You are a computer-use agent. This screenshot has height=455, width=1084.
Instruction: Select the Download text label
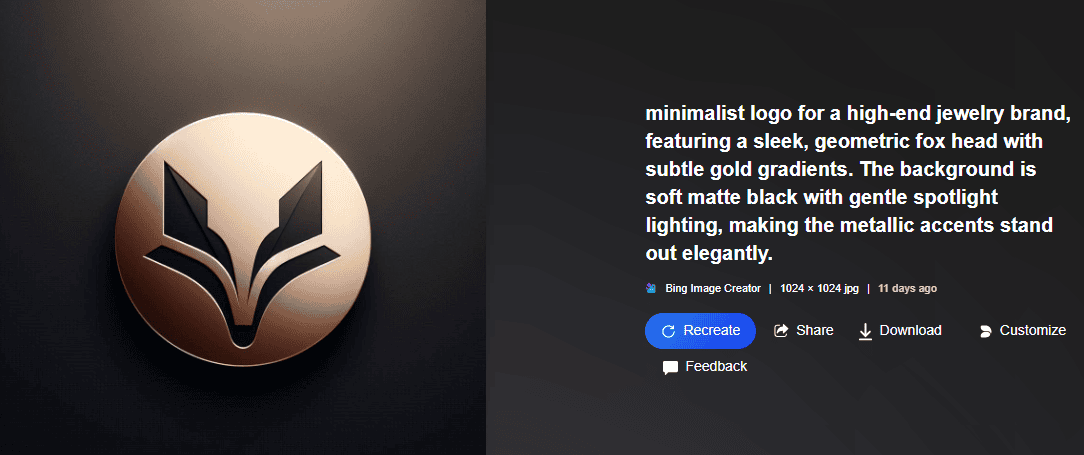click(910, 331)
